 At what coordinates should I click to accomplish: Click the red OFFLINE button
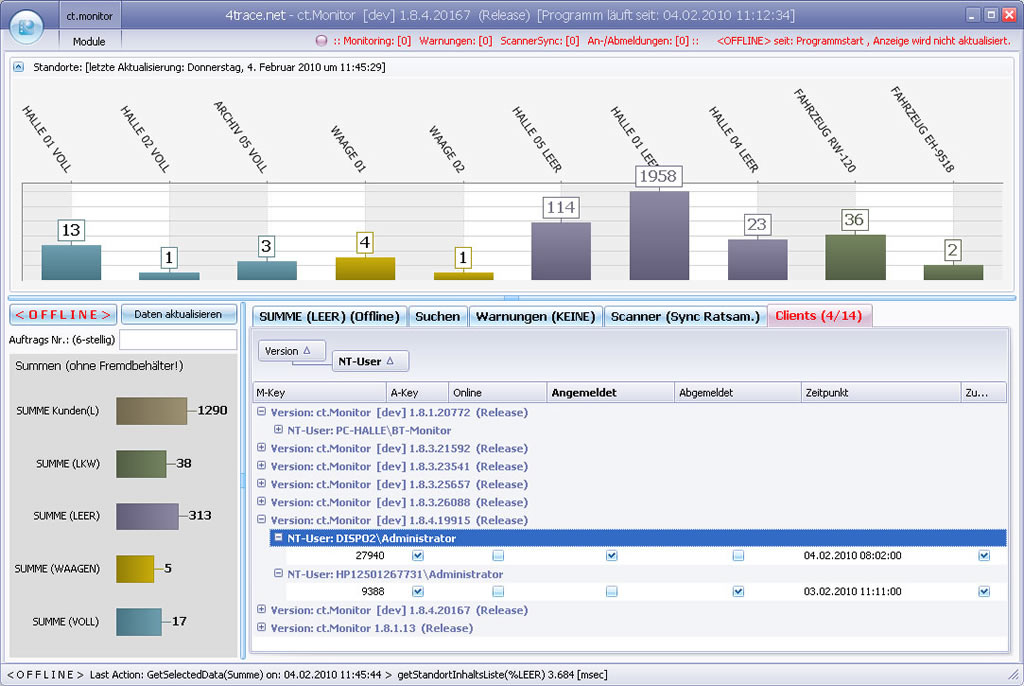pyautogui.click(x=63, y=314)
